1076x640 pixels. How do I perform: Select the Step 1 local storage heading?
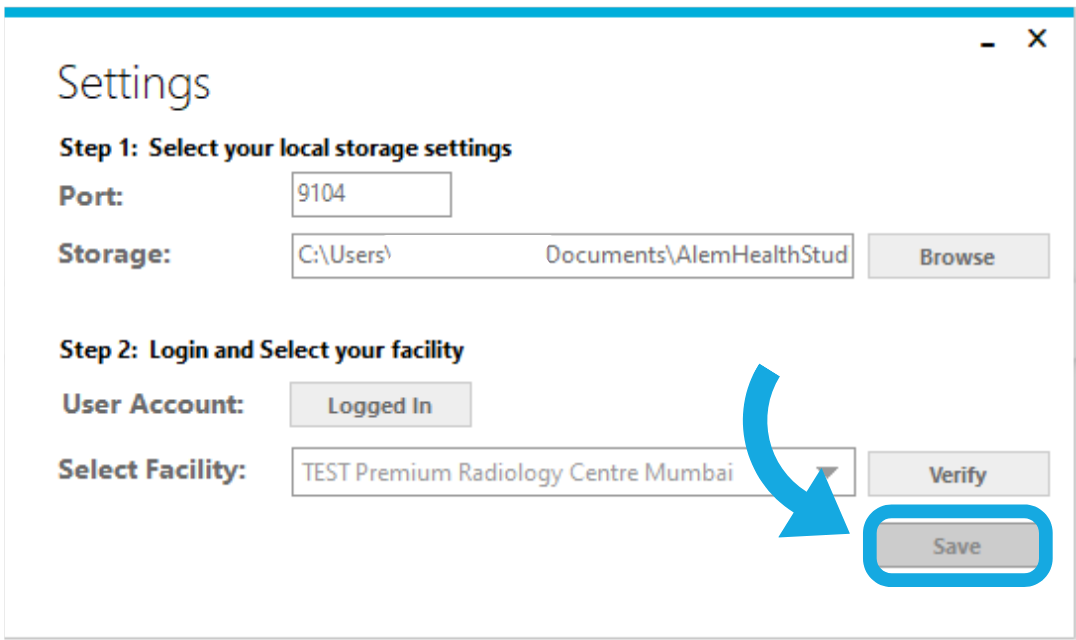(285, 148)
